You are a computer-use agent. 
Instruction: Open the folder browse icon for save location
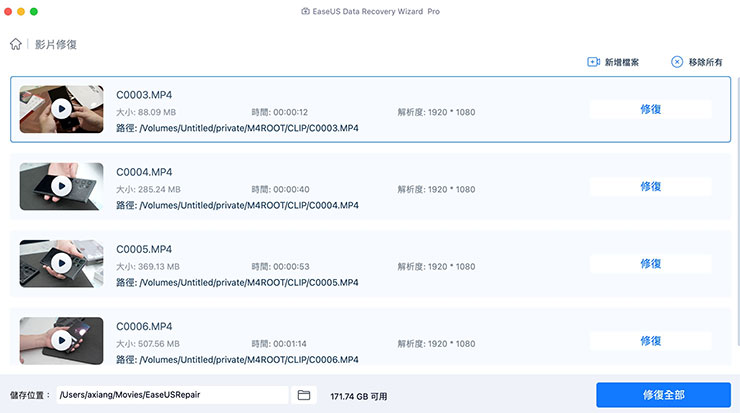click(304, 395)
